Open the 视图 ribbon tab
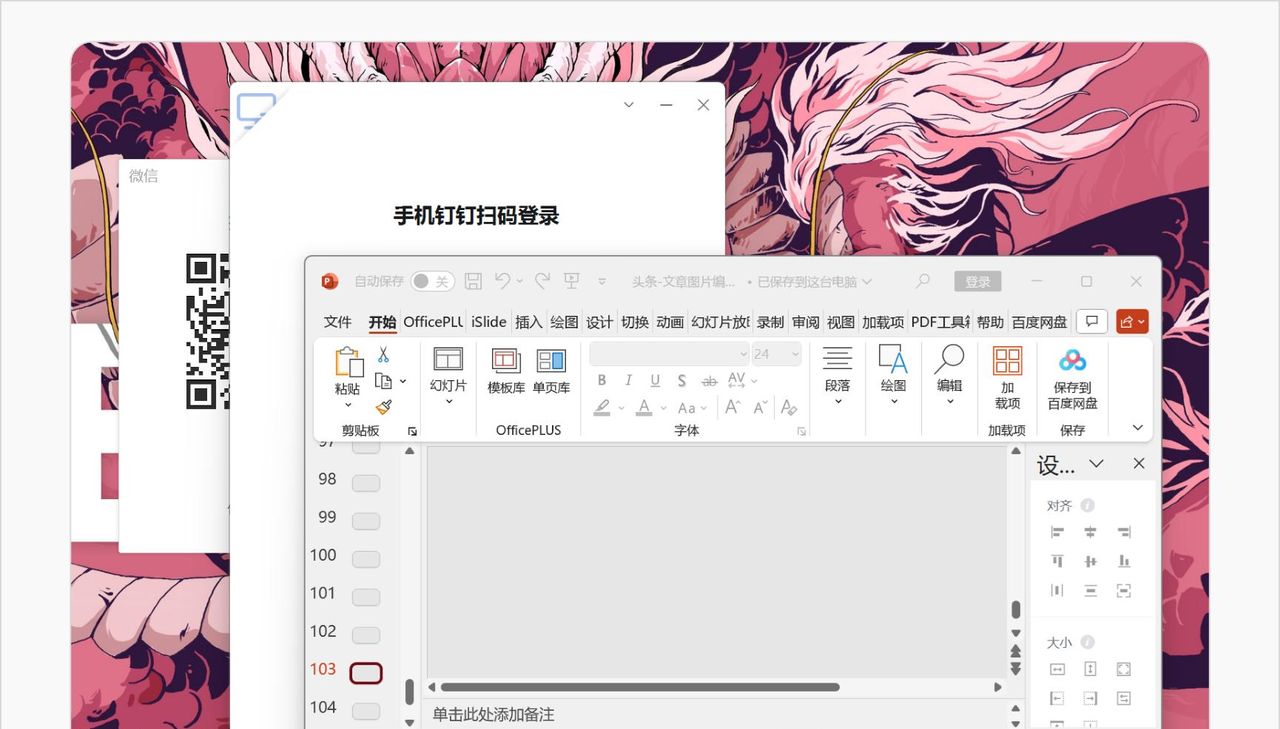 tap(840, 322)
